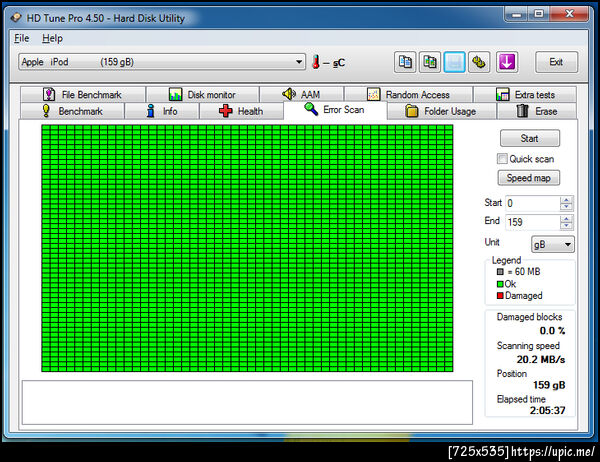Viewport: 600px width, 462px height.
Task: Decrease the End value with down arrow
Action: coord(566,225)
